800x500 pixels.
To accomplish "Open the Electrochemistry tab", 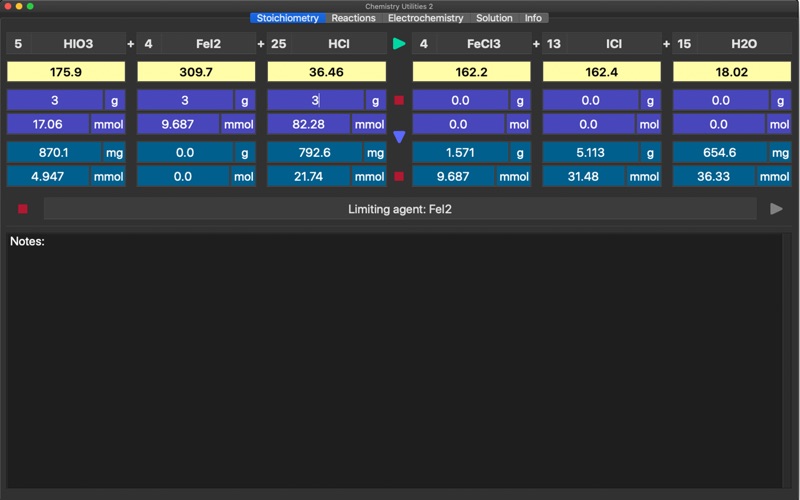I will coord(426,18).
